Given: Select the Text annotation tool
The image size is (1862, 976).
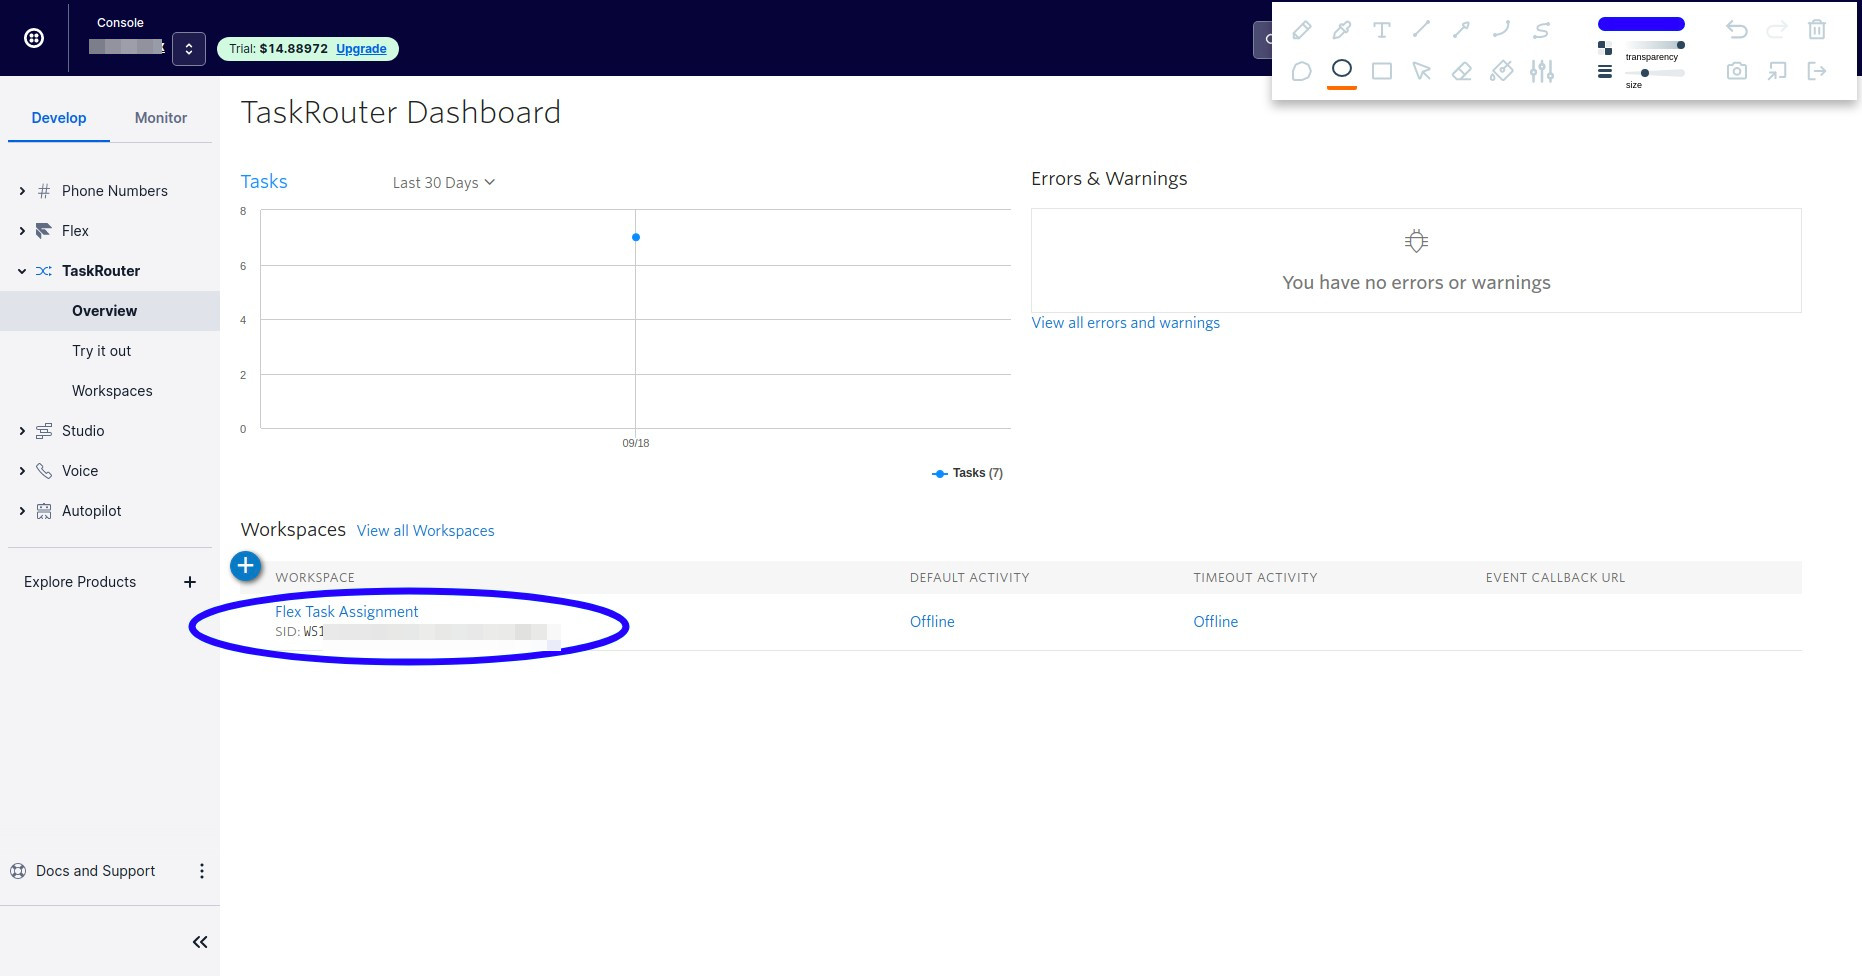Looking at the screenshot, I should [x=1381, y=30].
